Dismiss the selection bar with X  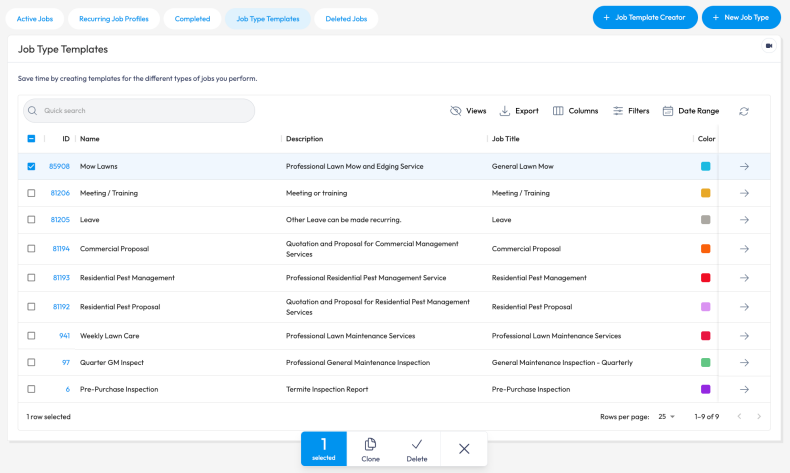pos(464,449)
